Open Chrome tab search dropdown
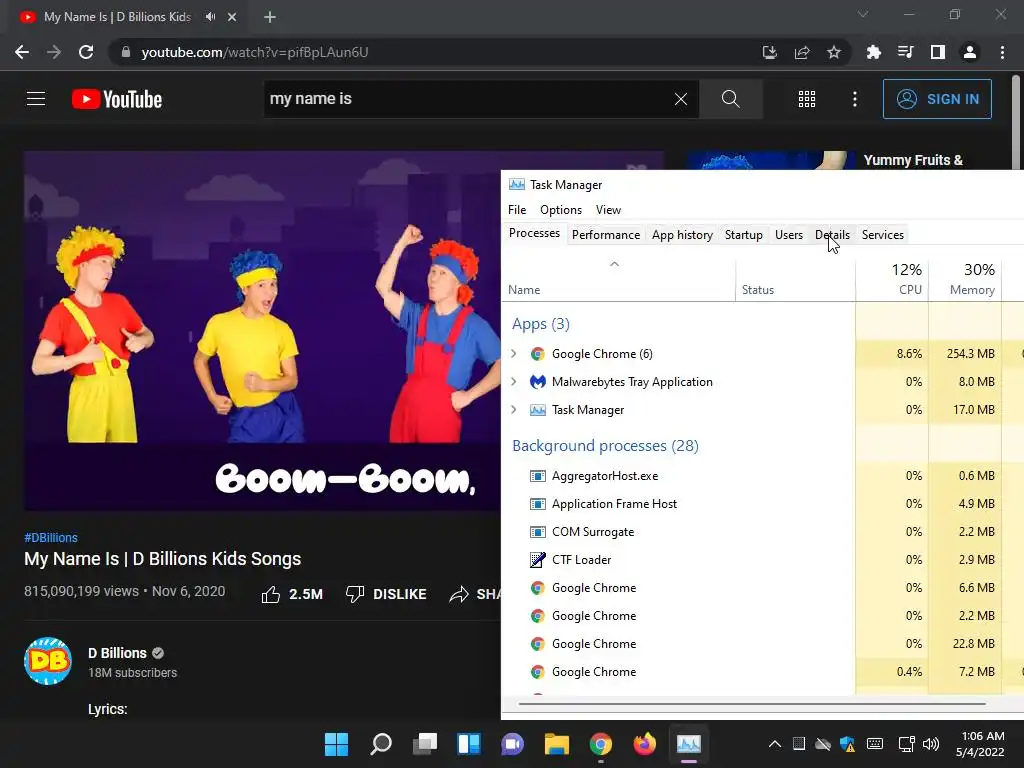 tap(863, 14)
